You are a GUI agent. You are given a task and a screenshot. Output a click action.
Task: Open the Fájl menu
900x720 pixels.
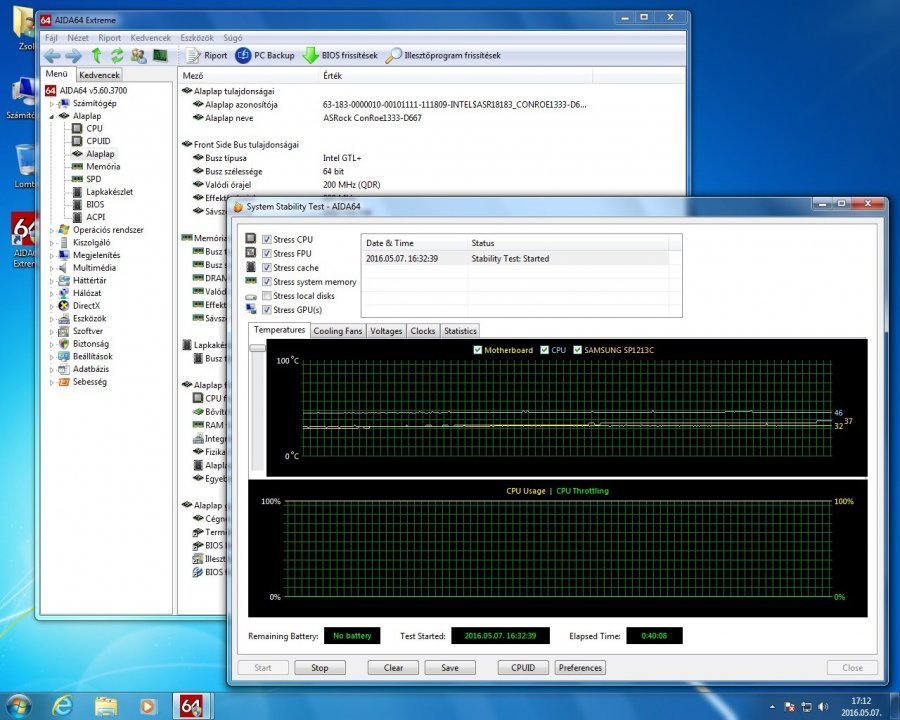coord(51,38)
